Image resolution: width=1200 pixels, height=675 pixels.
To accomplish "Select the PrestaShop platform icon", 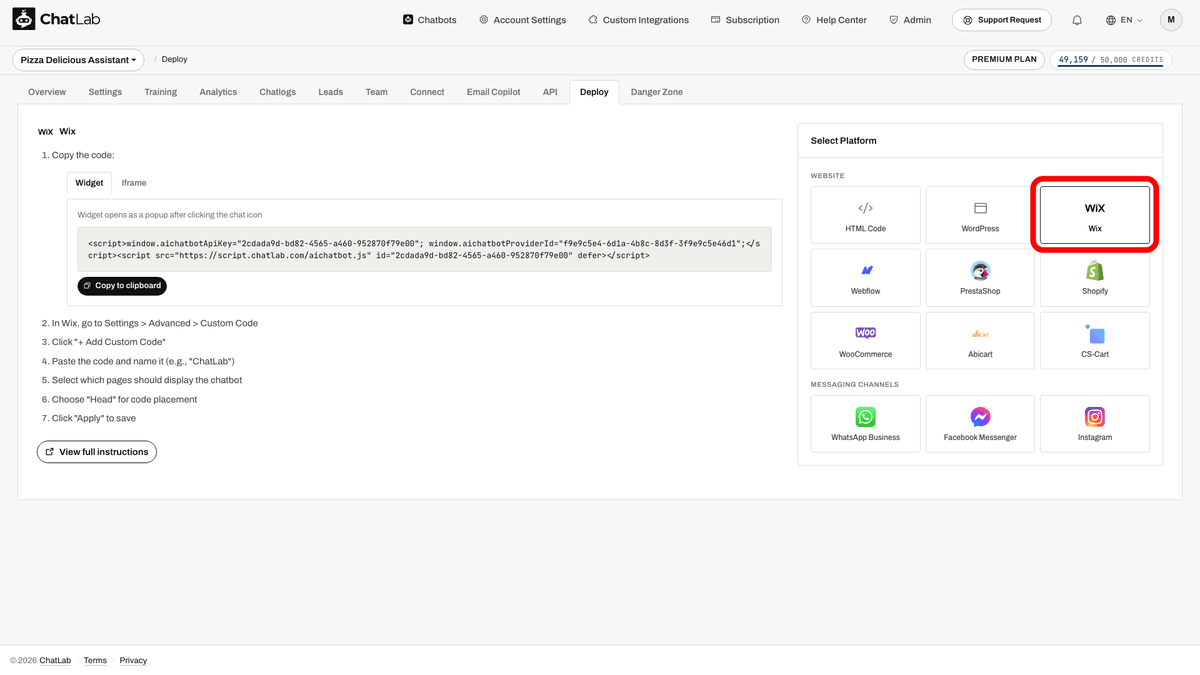I will click(980, 271).
